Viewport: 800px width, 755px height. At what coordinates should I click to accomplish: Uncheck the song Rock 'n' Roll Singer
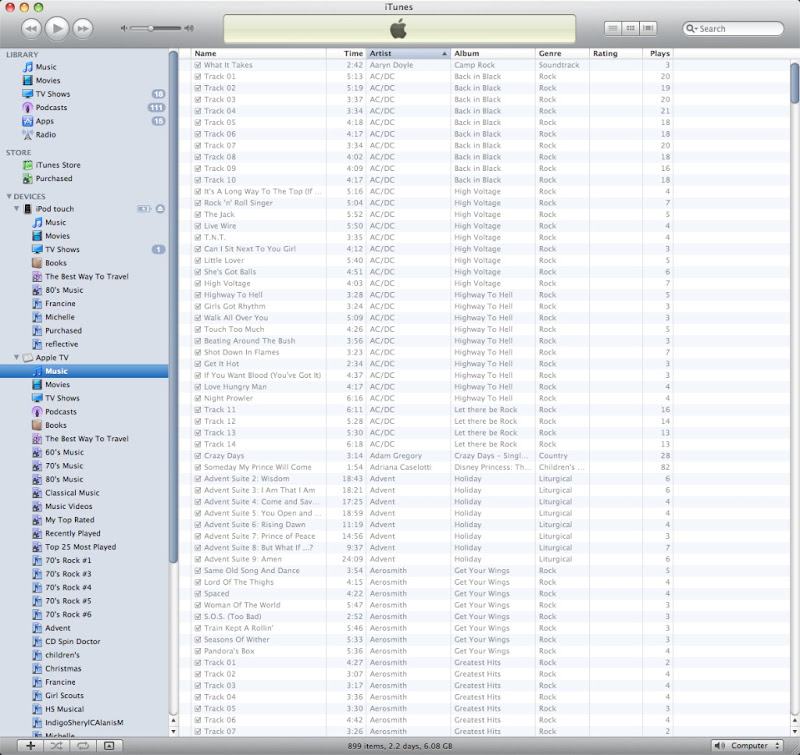[197, 203]
